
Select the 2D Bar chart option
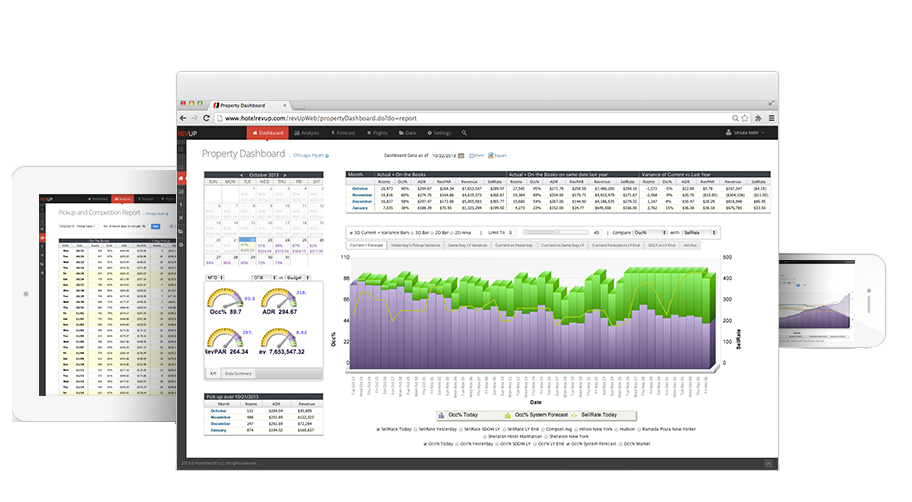coord(432,233)
